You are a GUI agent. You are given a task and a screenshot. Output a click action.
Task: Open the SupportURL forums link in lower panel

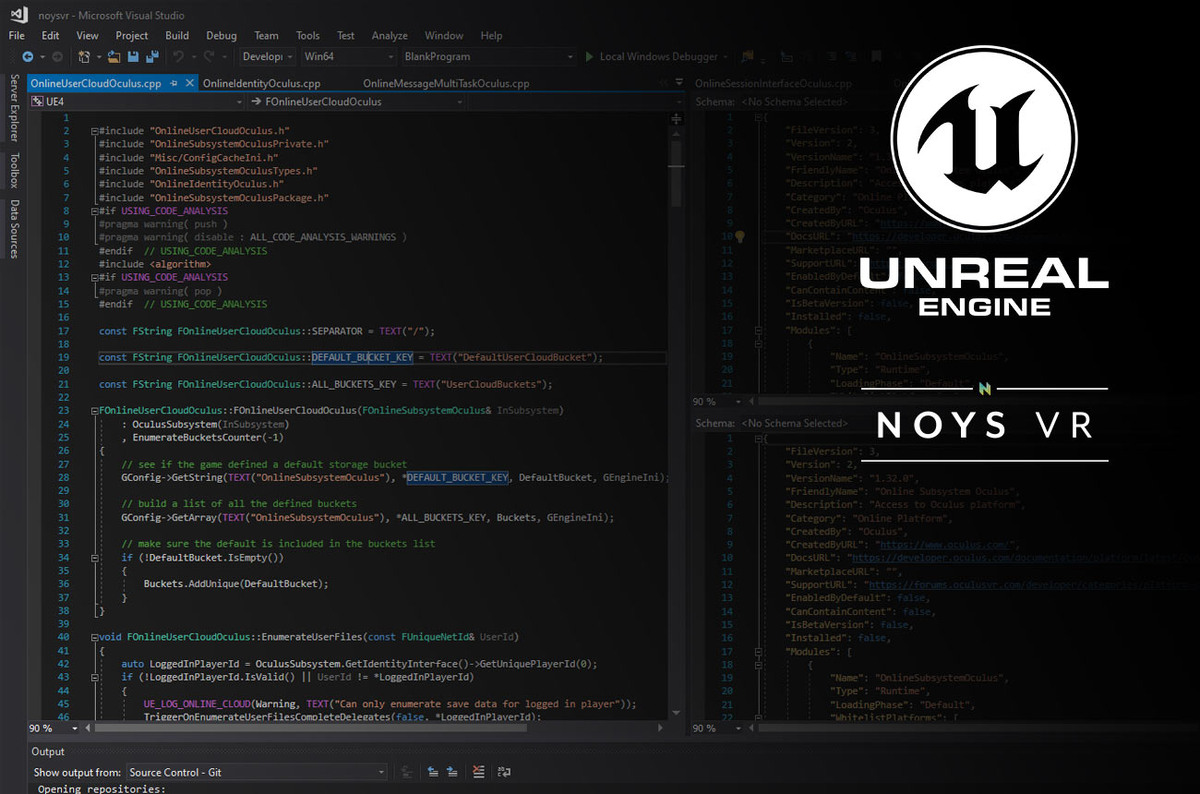click(x=1030, y=584)
